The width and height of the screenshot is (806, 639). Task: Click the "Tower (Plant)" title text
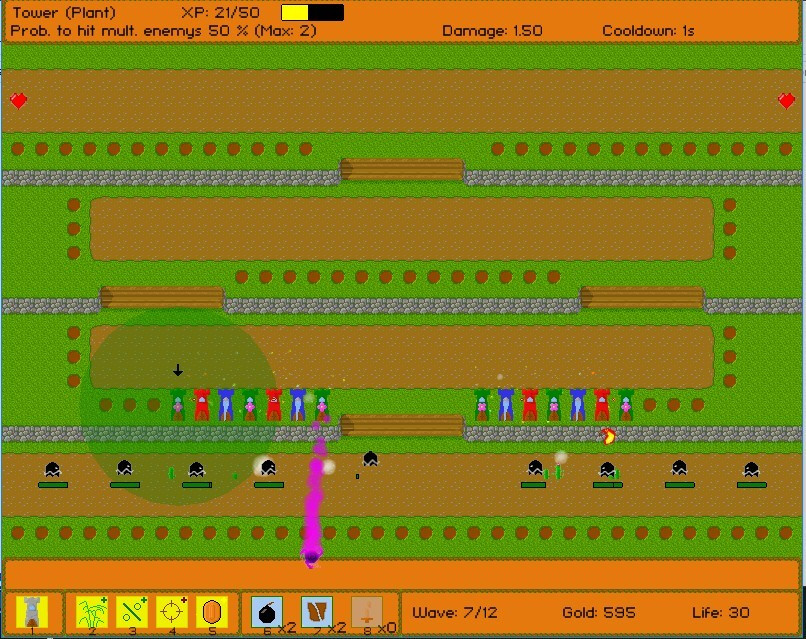[64, 12]
